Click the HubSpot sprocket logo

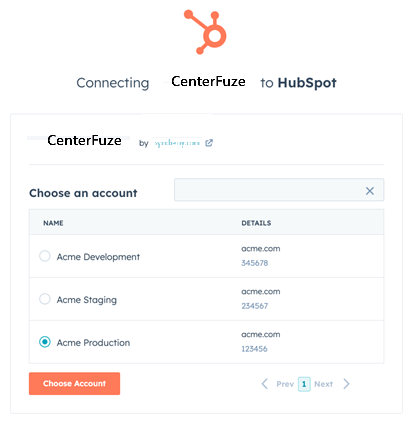click(x=205, y=32)
